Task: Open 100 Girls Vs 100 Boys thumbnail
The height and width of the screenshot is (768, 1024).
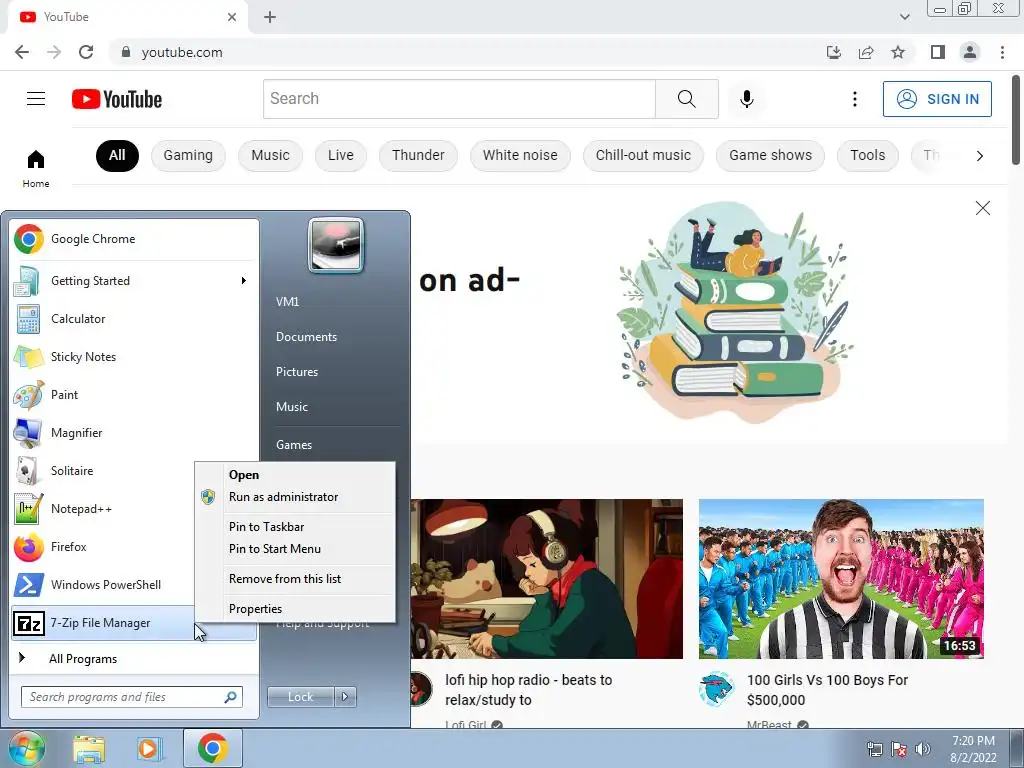Action: coord(841,579)
